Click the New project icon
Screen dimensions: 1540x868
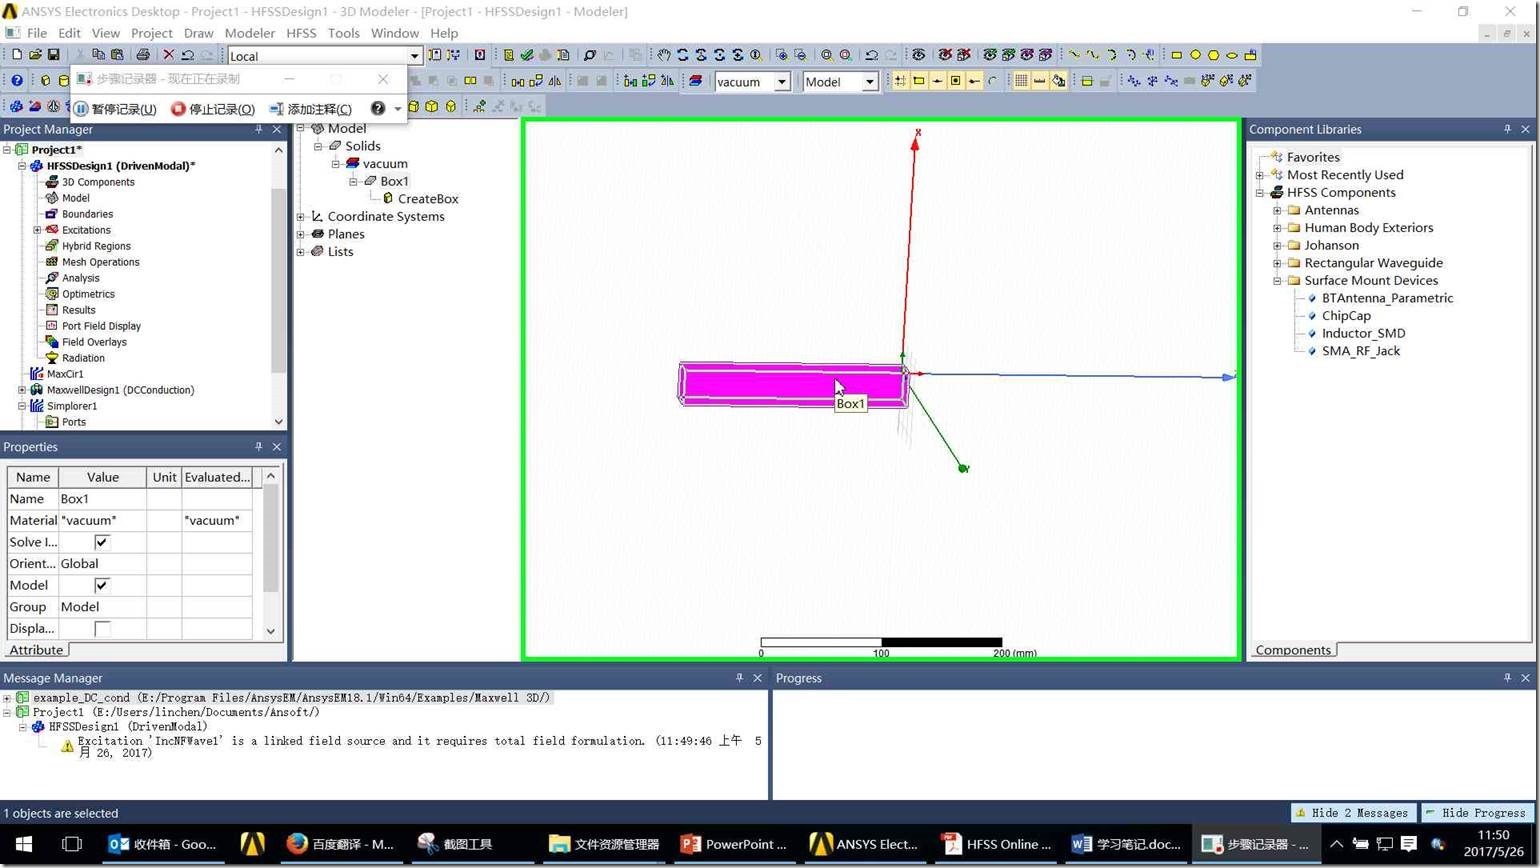(x=17, y=55)
